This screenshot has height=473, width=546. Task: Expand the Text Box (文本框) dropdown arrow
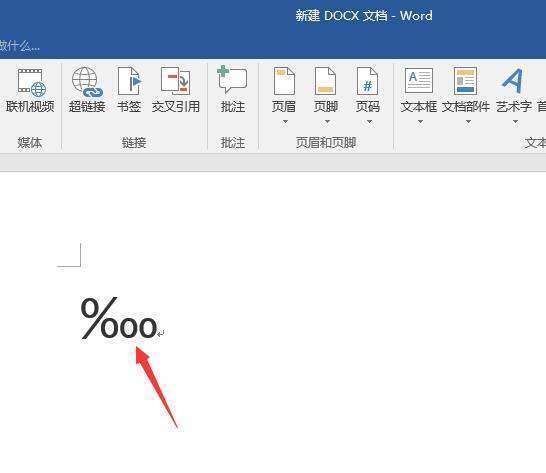[x=420, y=122]
